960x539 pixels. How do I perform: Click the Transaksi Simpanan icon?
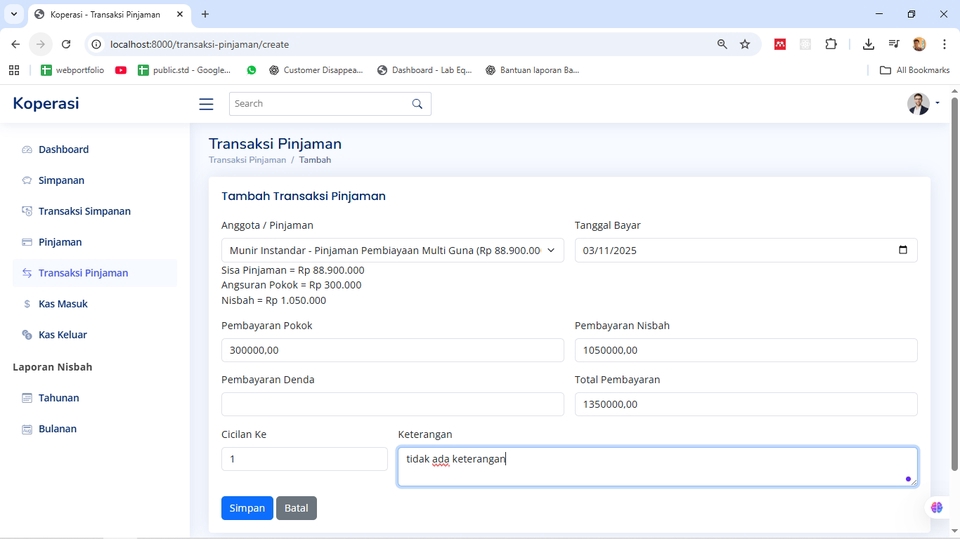27,211
